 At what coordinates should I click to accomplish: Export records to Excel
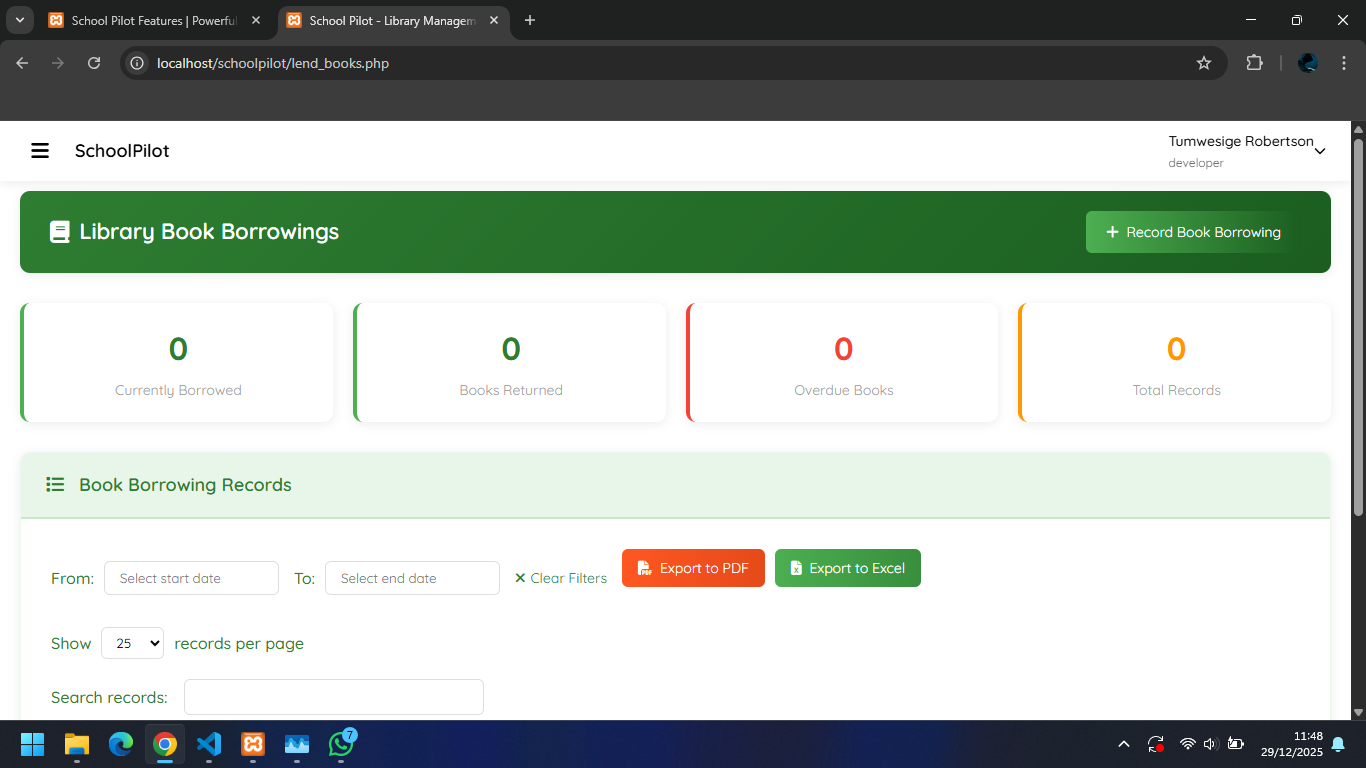coord(847,568)
